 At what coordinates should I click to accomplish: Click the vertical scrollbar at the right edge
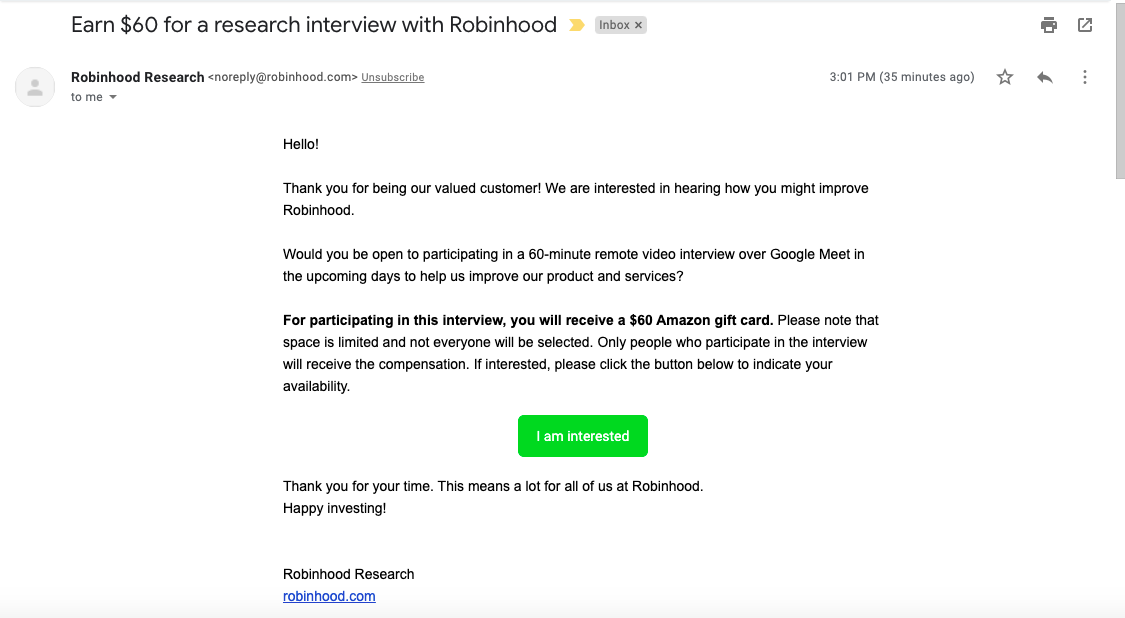(x=1120, y=90)
